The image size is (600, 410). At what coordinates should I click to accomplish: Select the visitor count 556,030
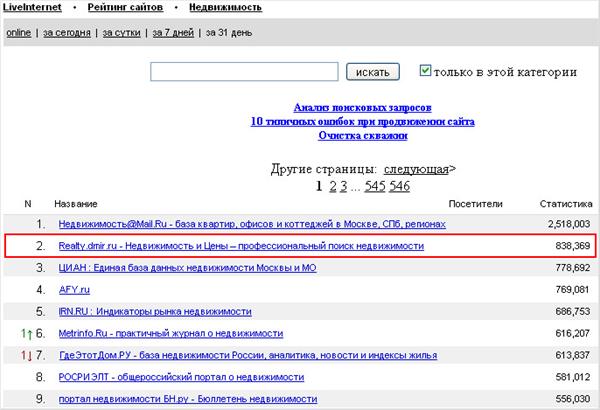click(573, 399)
